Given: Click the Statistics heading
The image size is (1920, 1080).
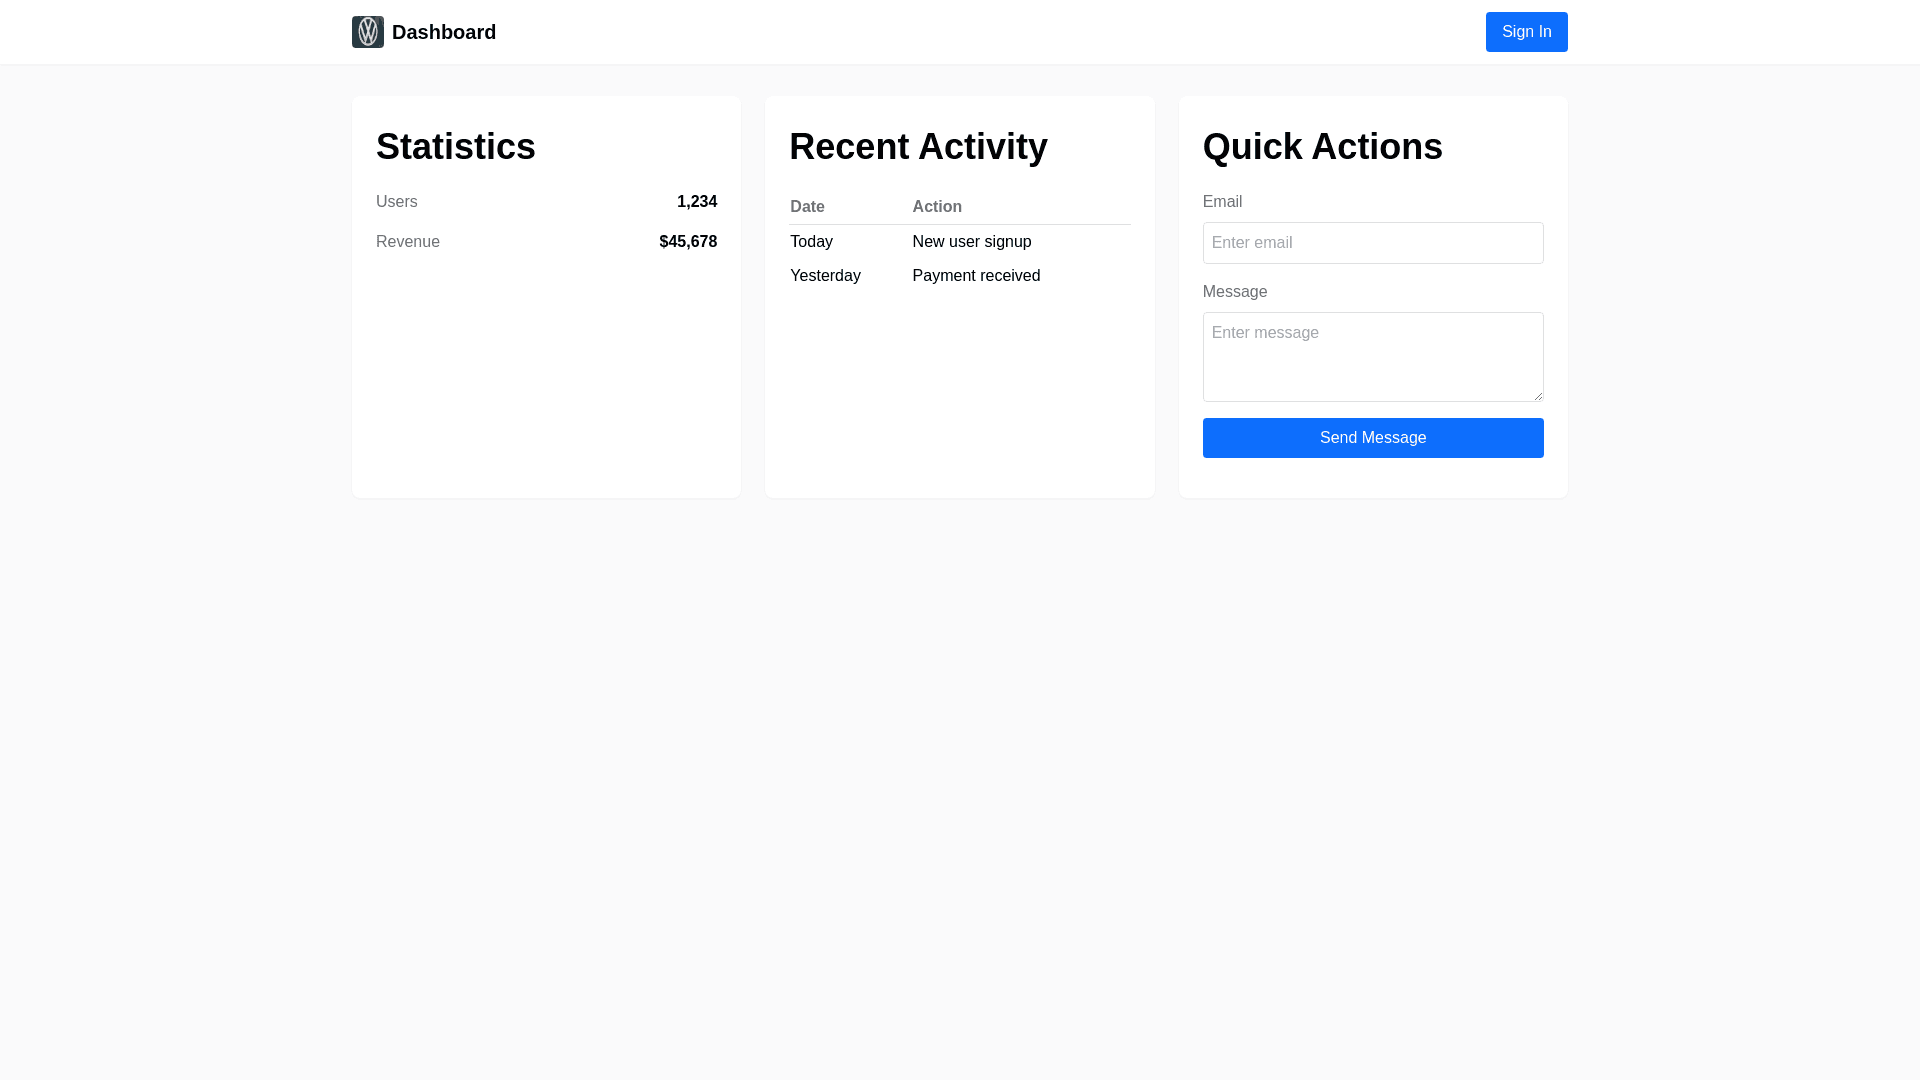Looking at the screenshot, I should (455, 147).
